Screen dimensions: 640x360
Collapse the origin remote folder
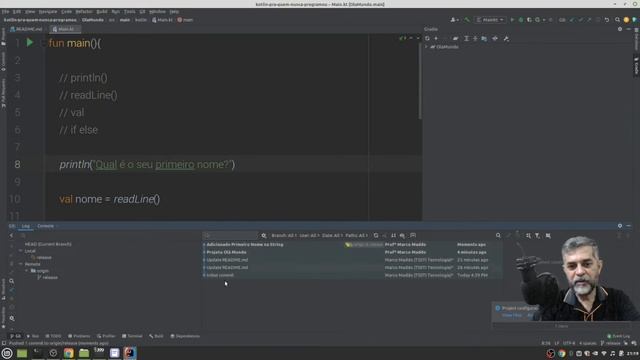(27, 271)
